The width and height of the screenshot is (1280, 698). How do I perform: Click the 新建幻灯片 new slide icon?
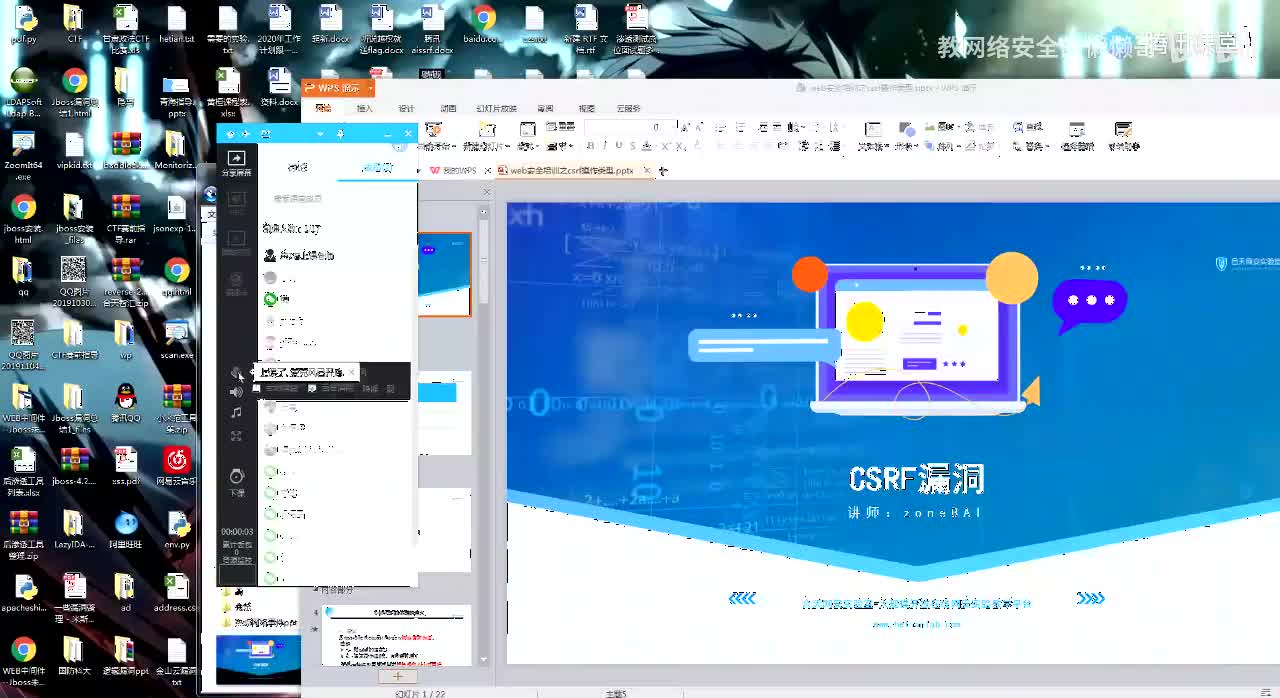(487, 129)
